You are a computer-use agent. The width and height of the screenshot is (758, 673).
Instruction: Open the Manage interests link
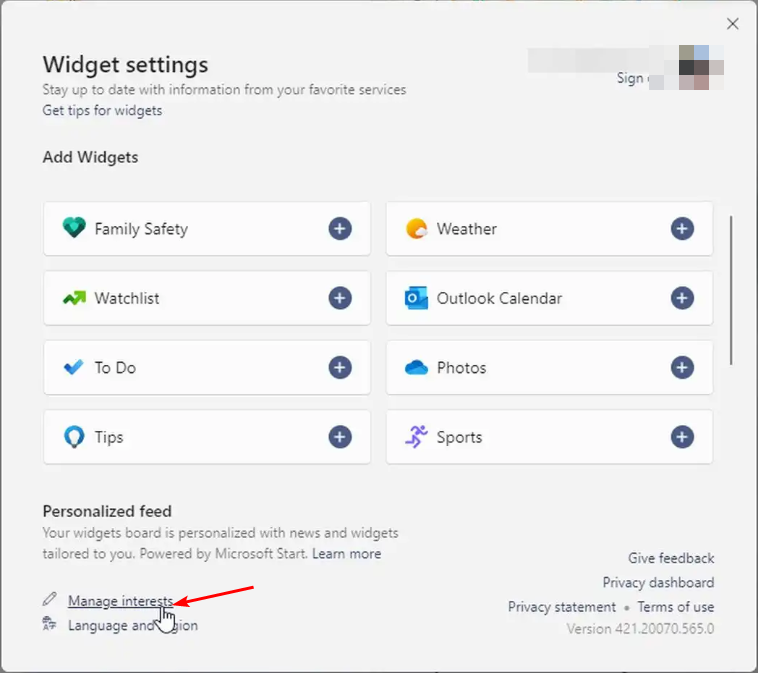(x=120, y=601)
